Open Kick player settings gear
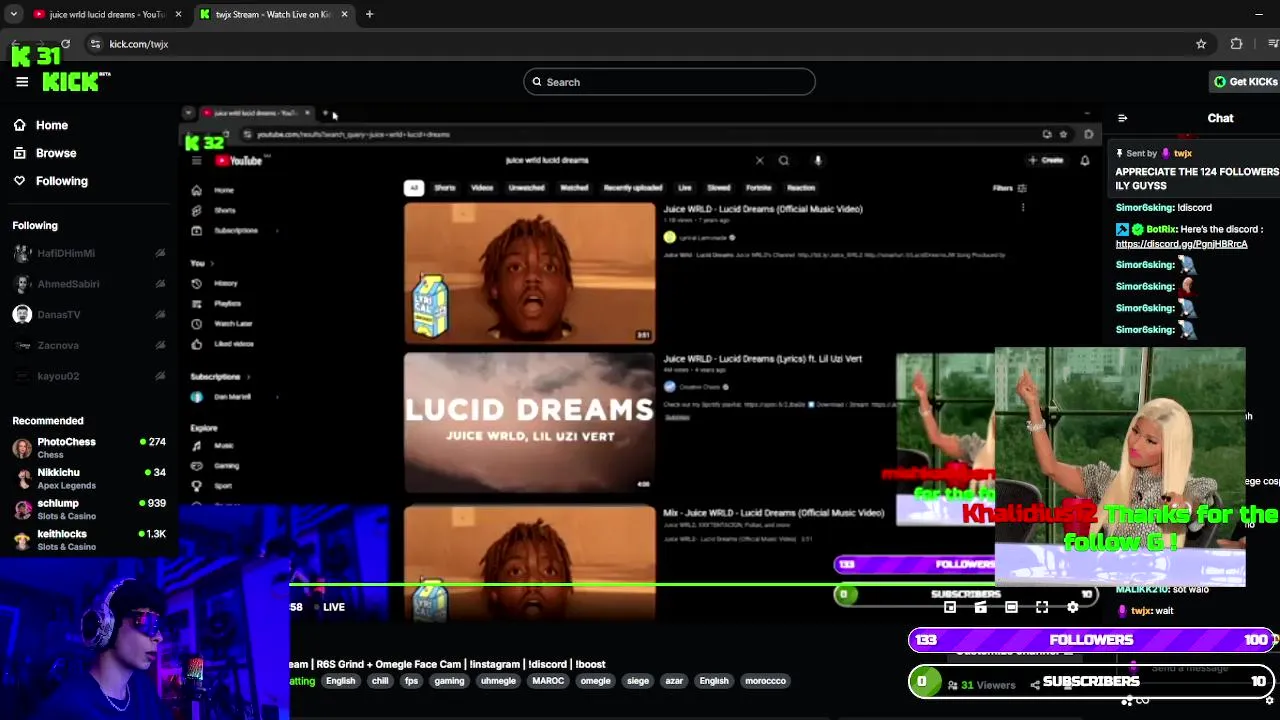 click(x=1073, y=607)
